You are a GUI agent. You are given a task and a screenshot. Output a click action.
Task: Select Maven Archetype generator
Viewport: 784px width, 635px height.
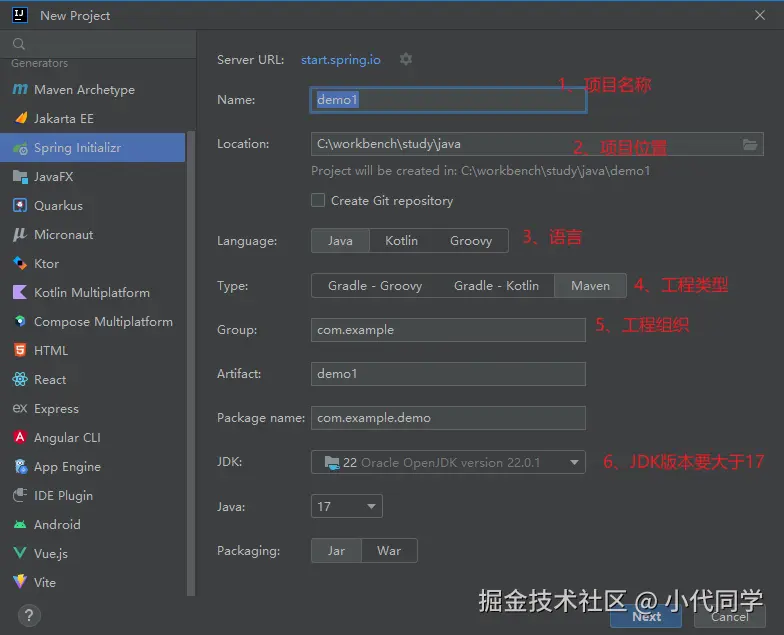tap(92, 90)
